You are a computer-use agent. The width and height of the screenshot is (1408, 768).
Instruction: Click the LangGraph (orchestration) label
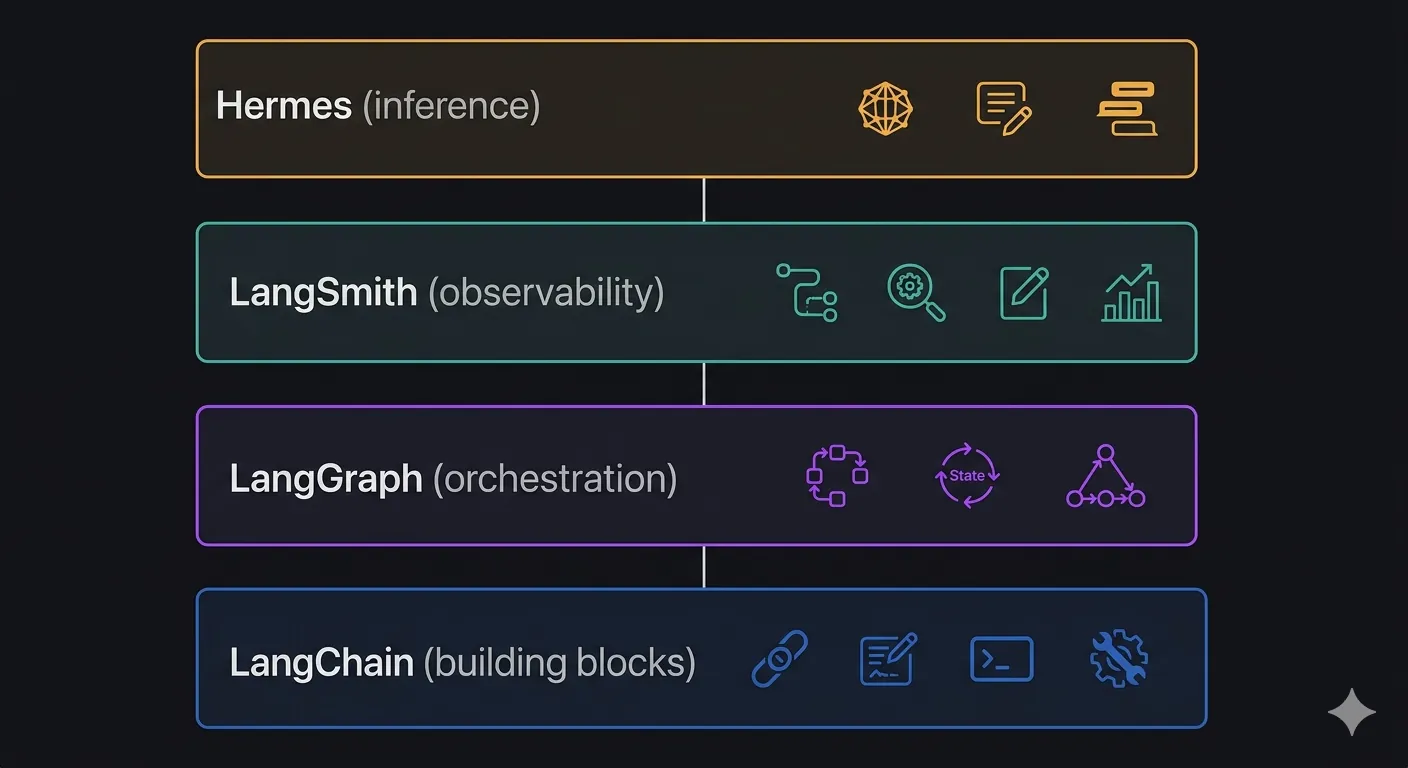pyautogui.click(x=453, y=478)
